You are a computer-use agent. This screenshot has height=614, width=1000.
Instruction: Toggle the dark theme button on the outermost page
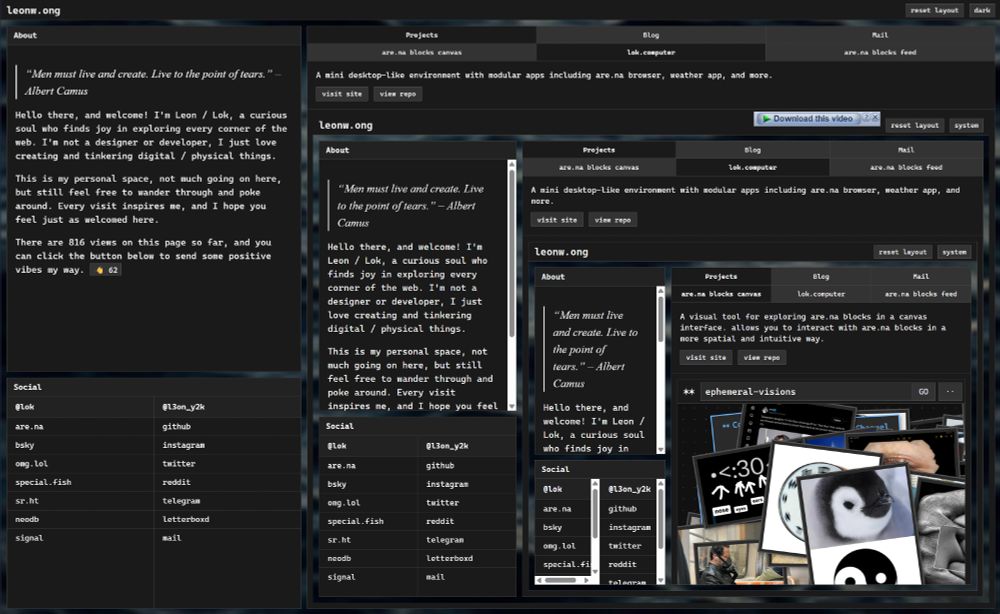point(982,10)
